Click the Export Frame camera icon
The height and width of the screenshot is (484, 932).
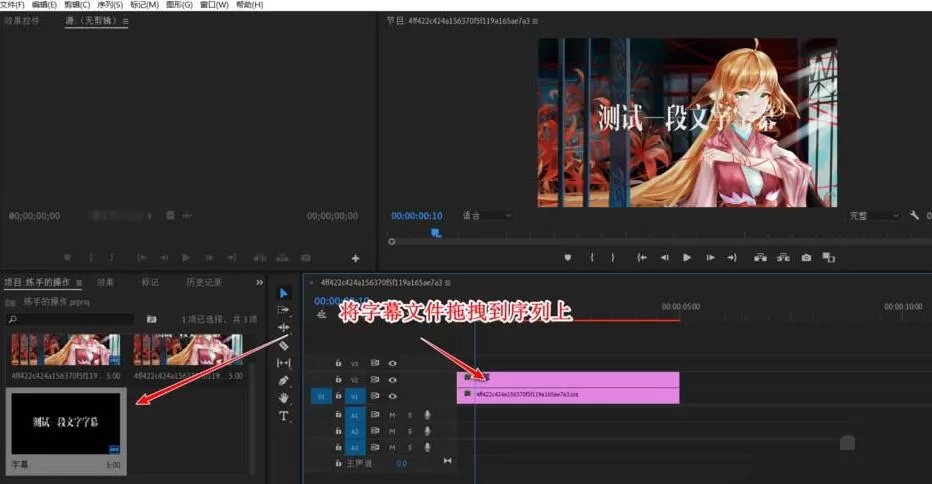pyautogui.click(x=806, y=257)
